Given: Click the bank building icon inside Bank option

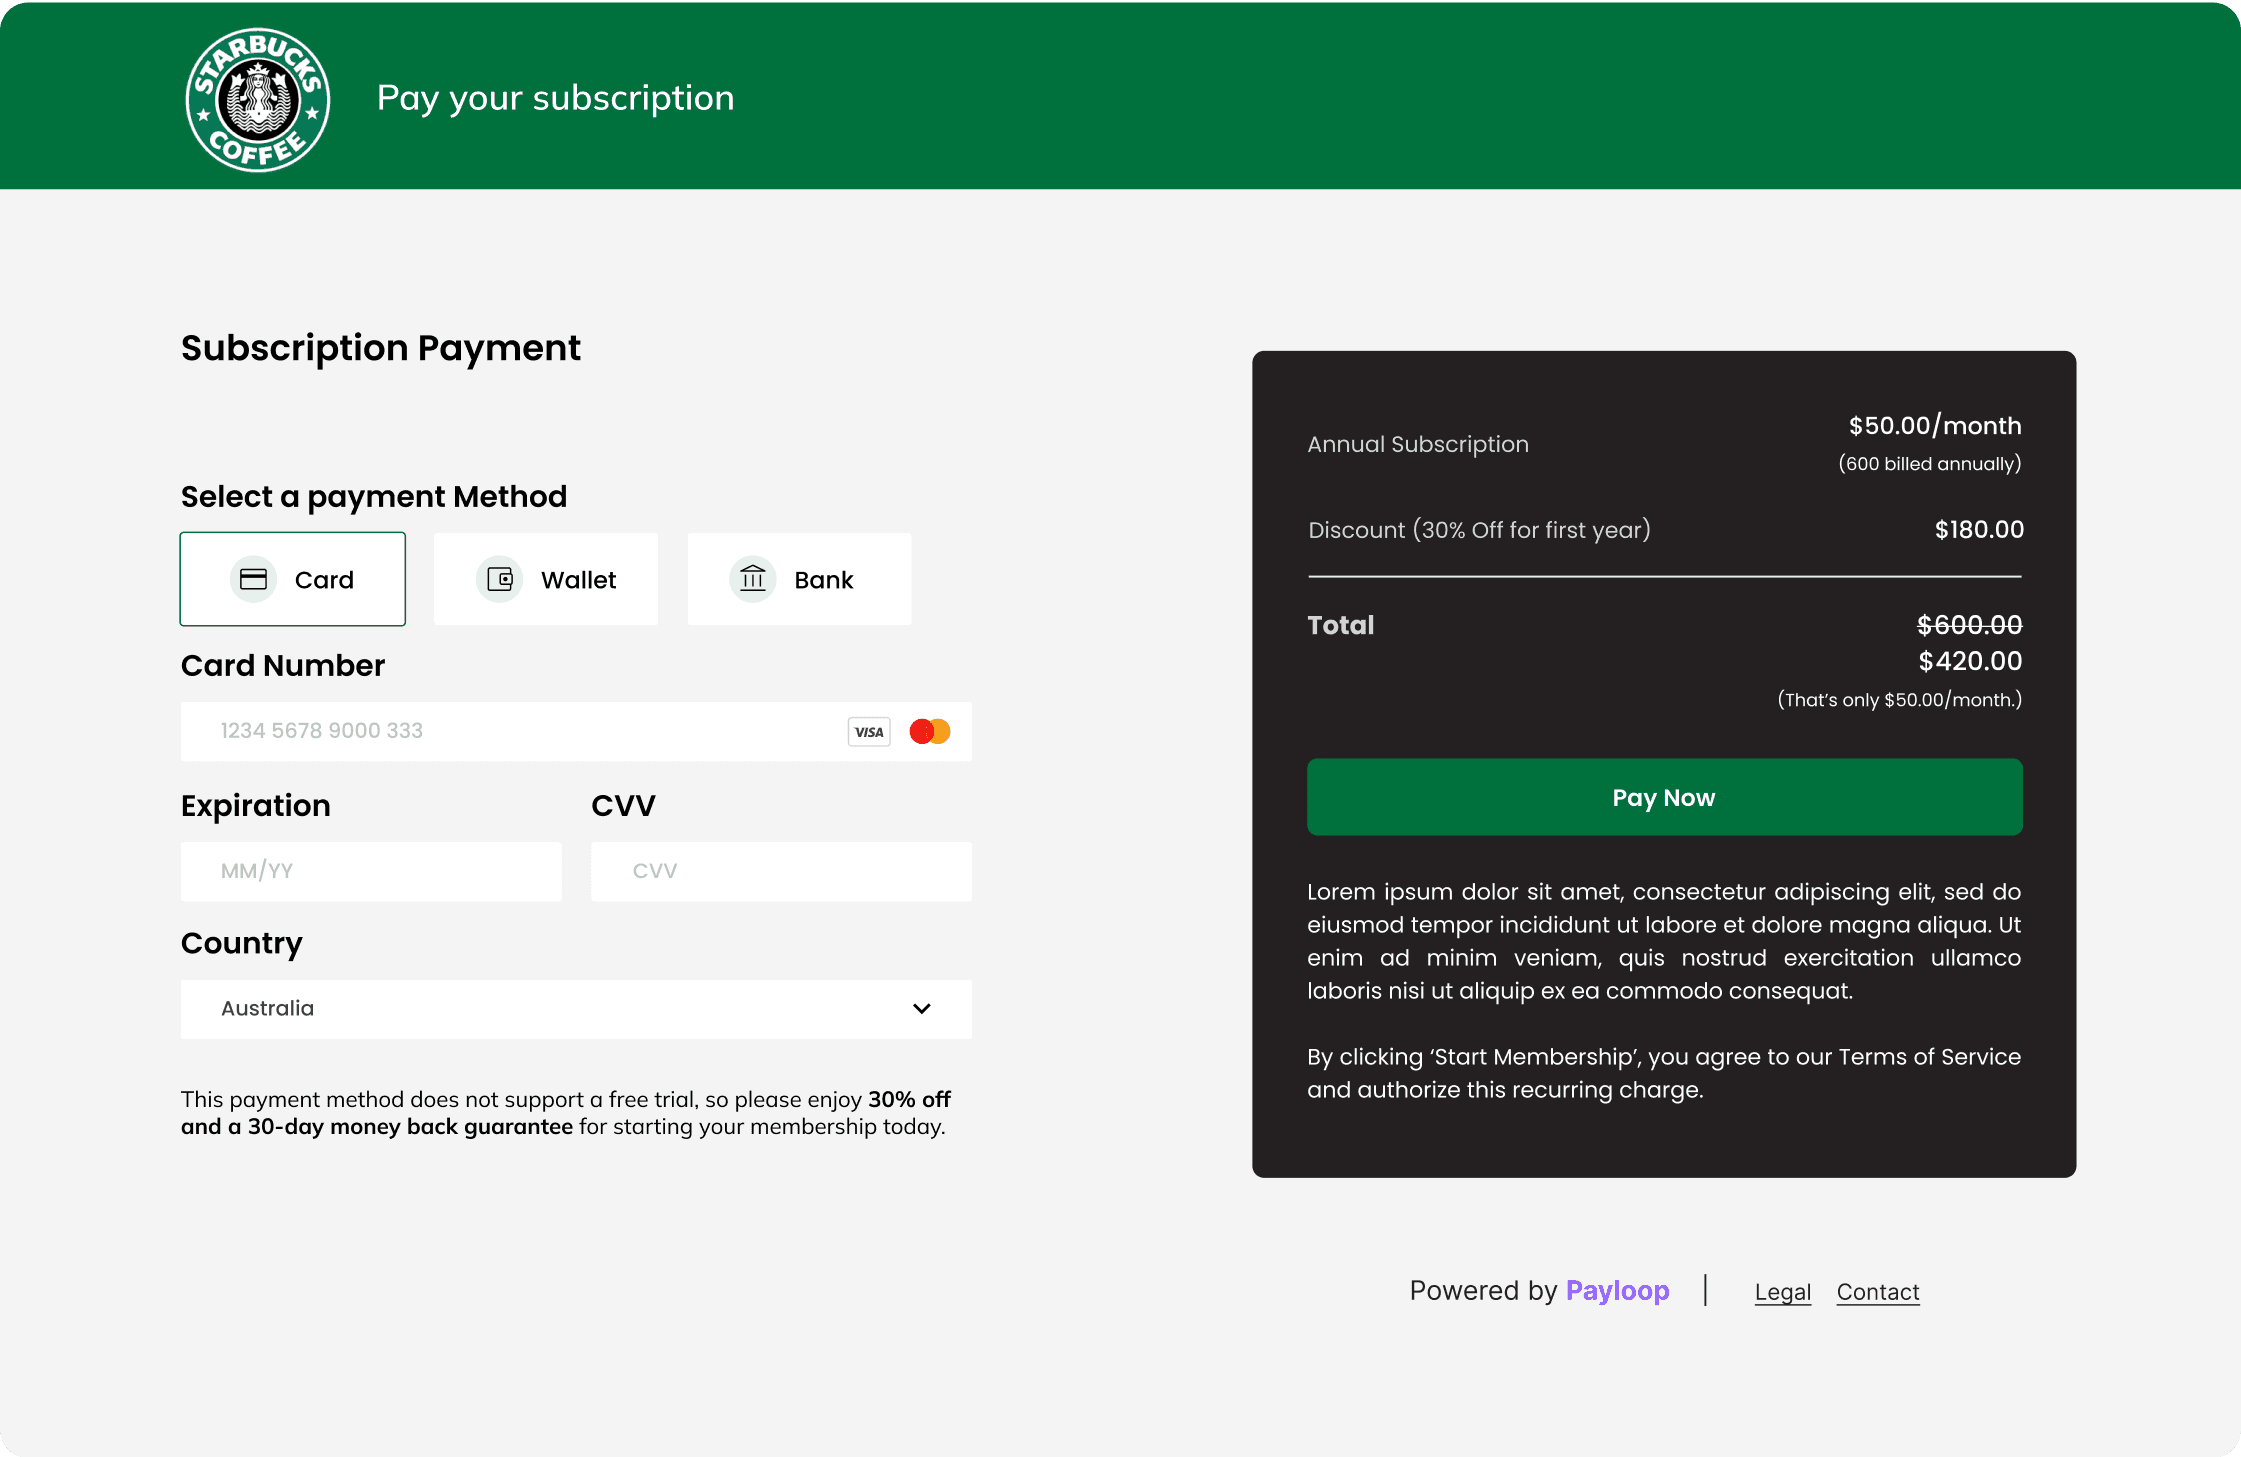Looking at the screenshot, I should coord(752,578).
